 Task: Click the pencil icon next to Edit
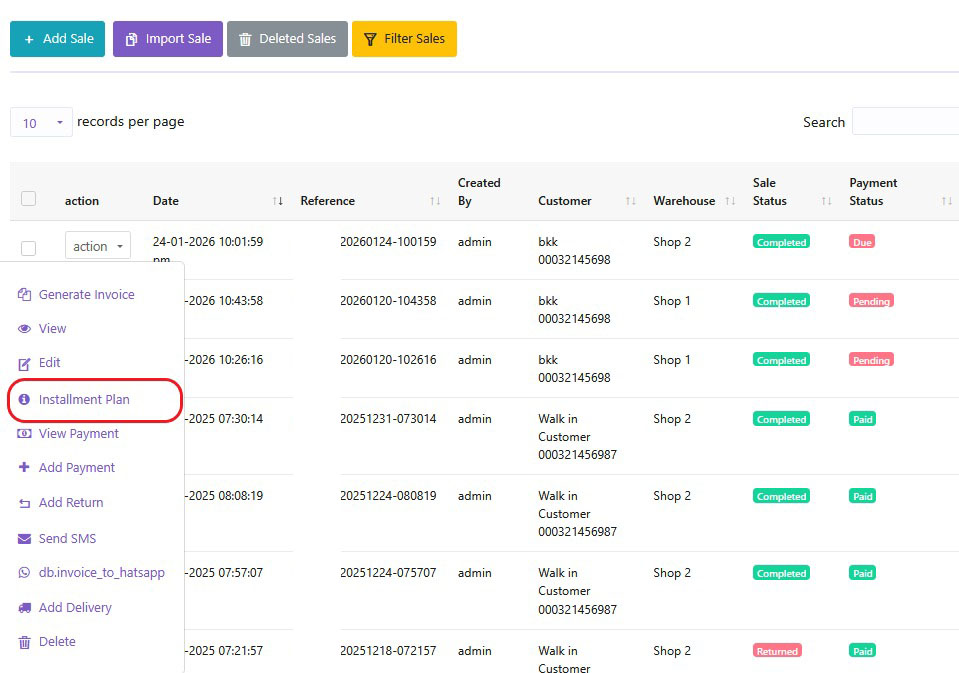pyautogui.click(x=25, y=364)
